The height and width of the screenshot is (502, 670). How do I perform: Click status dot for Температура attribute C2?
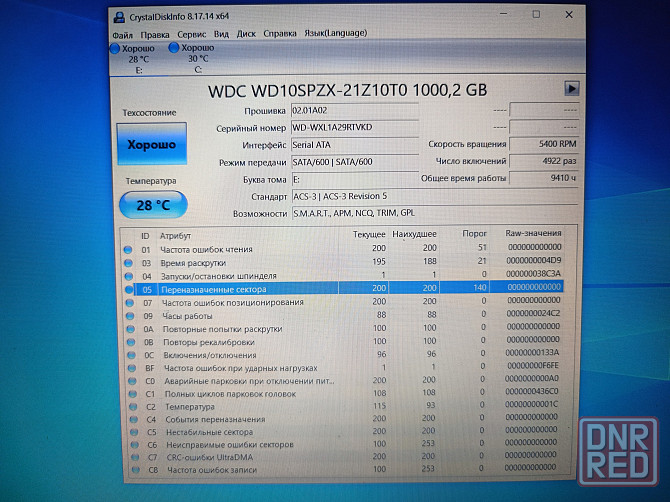pyautogui.click(x=133, y=407)
